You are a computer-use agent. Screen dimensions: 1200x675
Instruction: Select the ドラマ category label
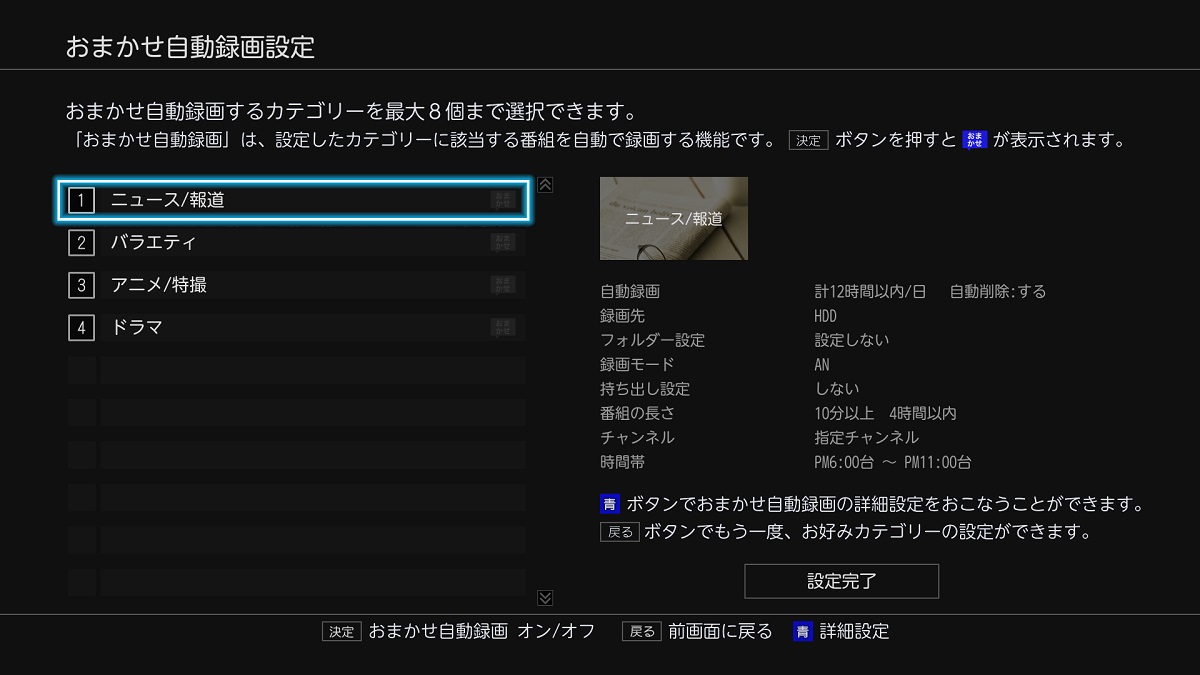coord(136,327)
